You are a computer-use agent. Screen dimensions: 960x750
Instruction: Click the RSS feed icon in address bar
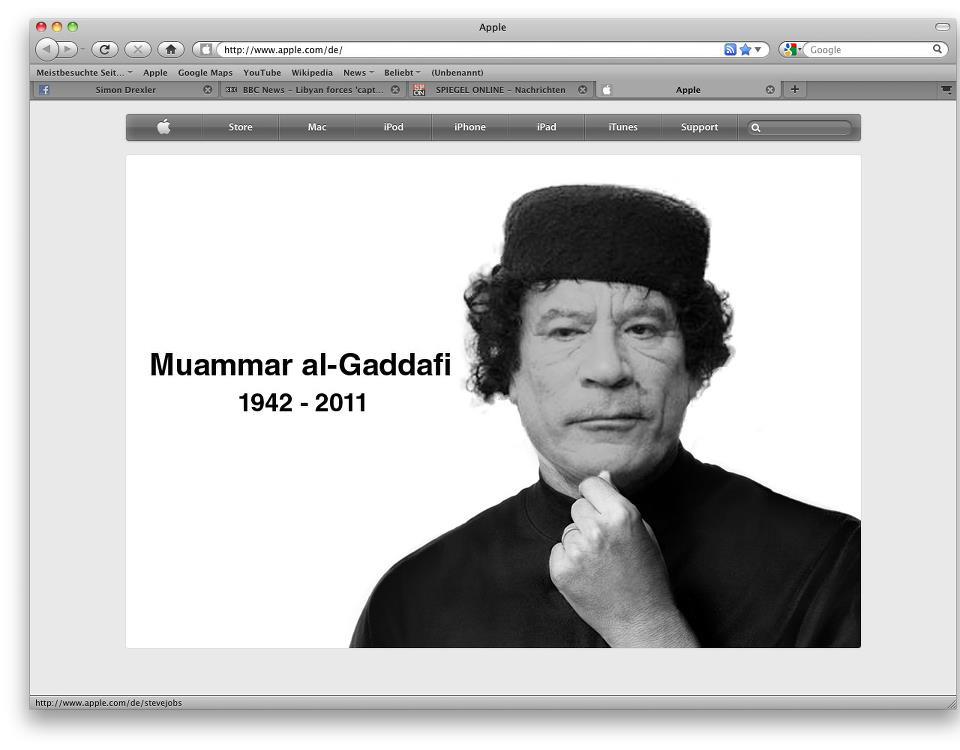click(731, 49)
